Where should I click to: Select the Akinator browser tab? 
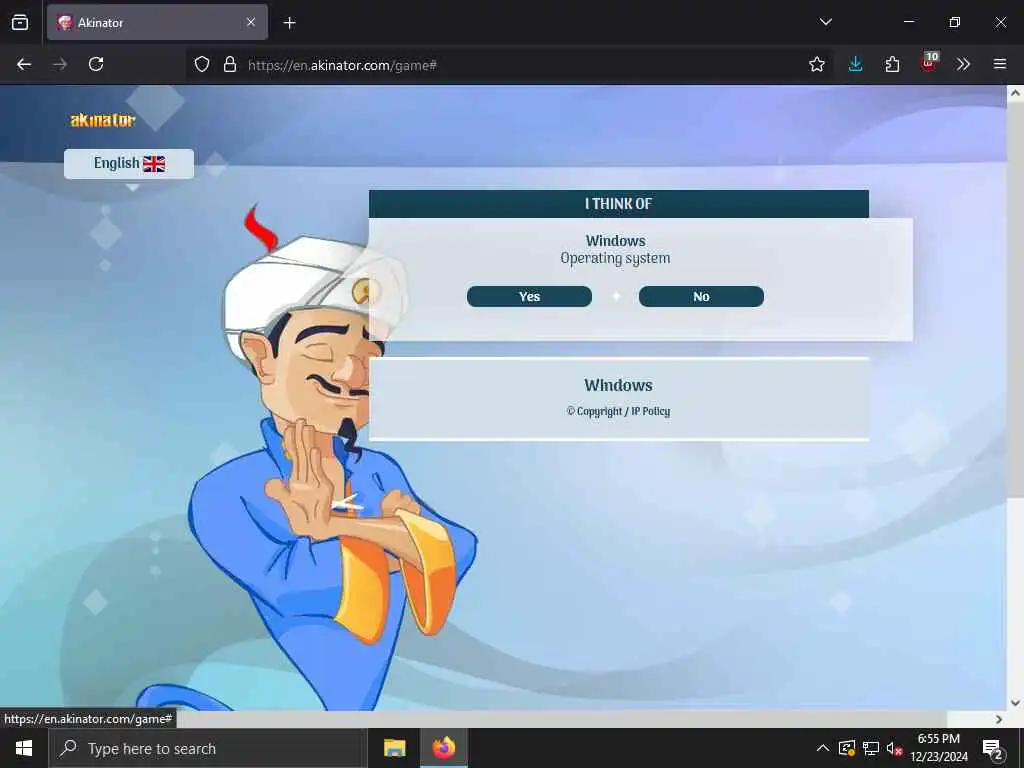(x=157, y=22)
